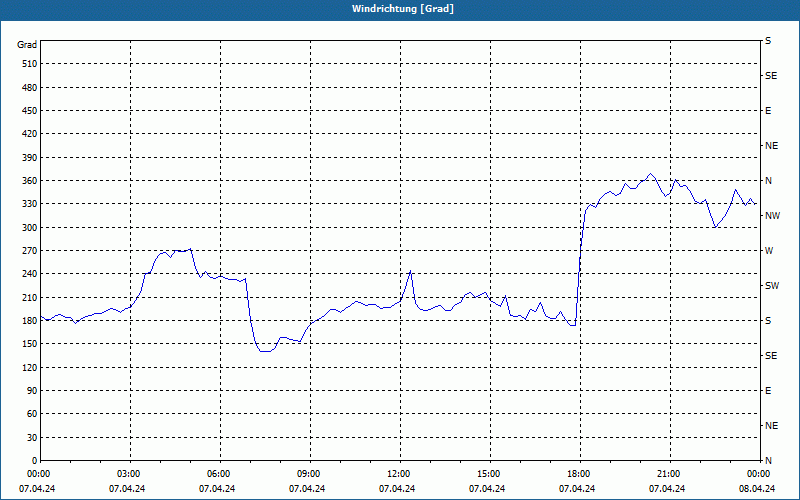Select the E compass label level with 90
Image resolution: width=800 pixels, height=500 pixels.
768,391
